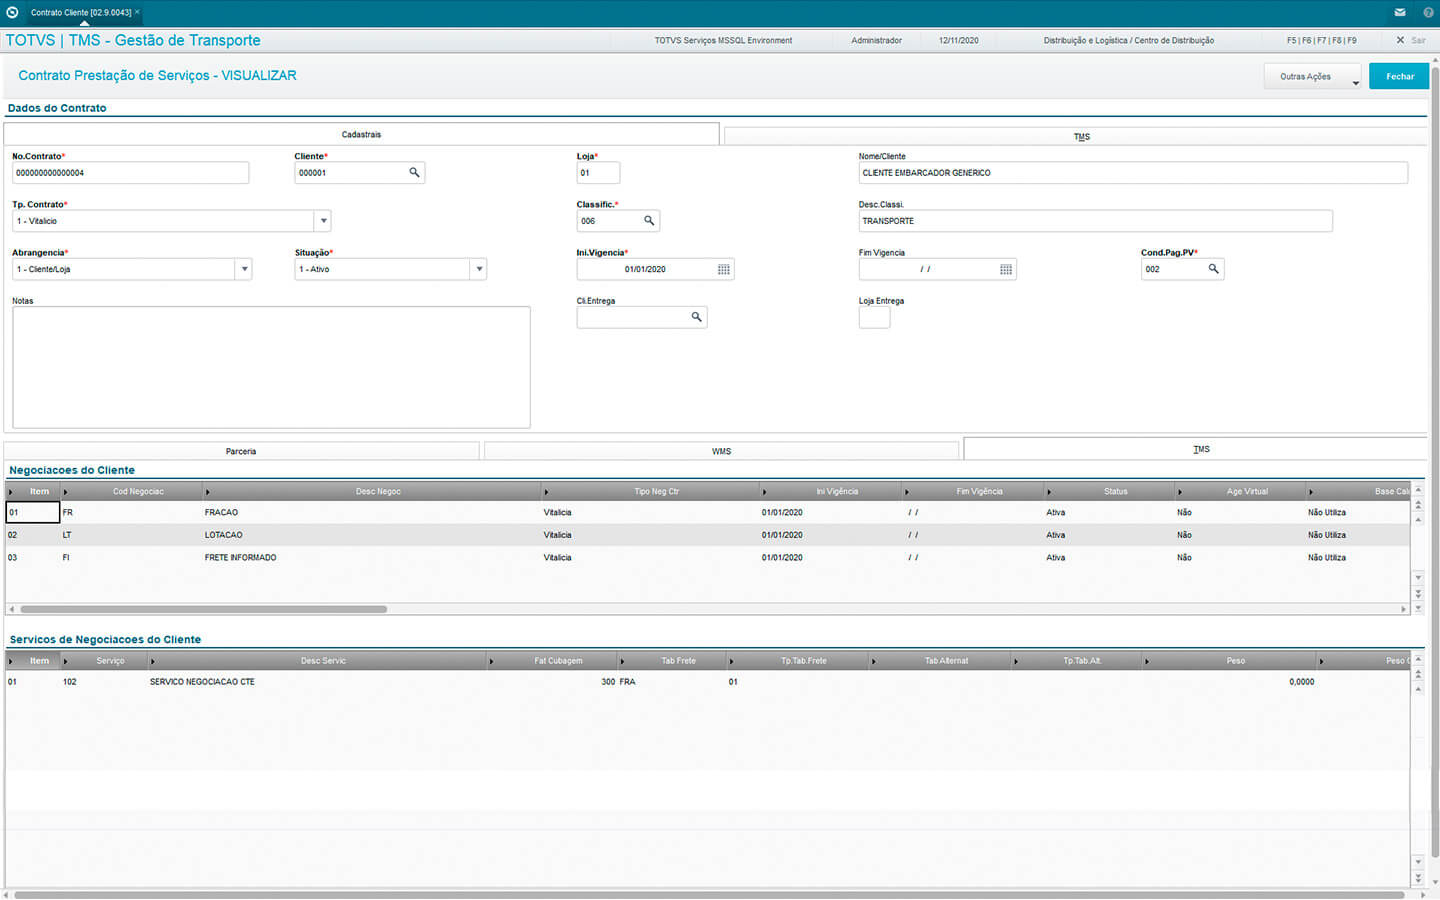Viewport: 1440px width, 900px height.
Task: Open the Ini.Vigencia calendar icon
Action: [724, 269]
